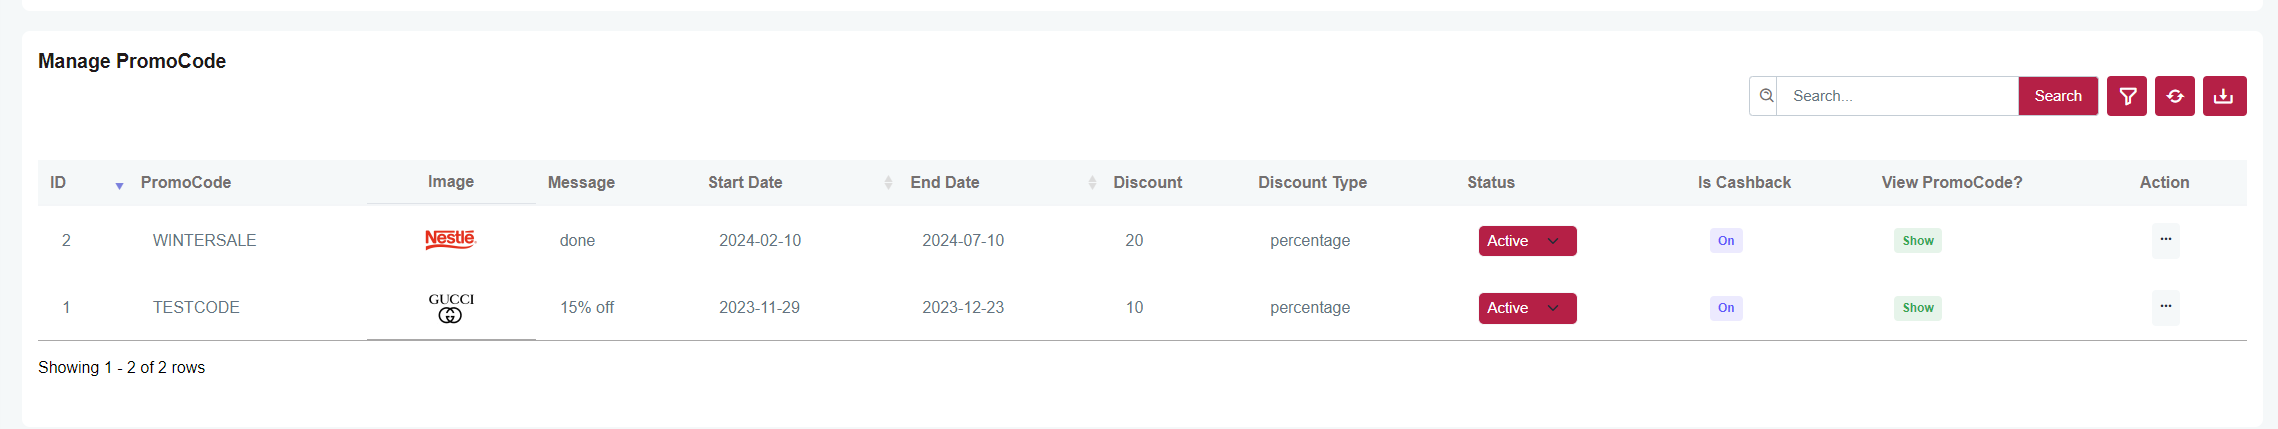Click the Gucci promo image
The image size is (2278, 429).
tap(451, 307)
